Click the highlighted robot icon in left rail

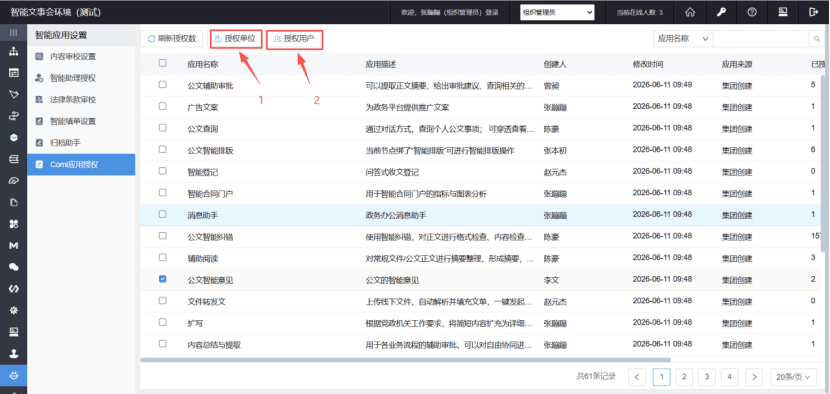click(x=14, y=375)
